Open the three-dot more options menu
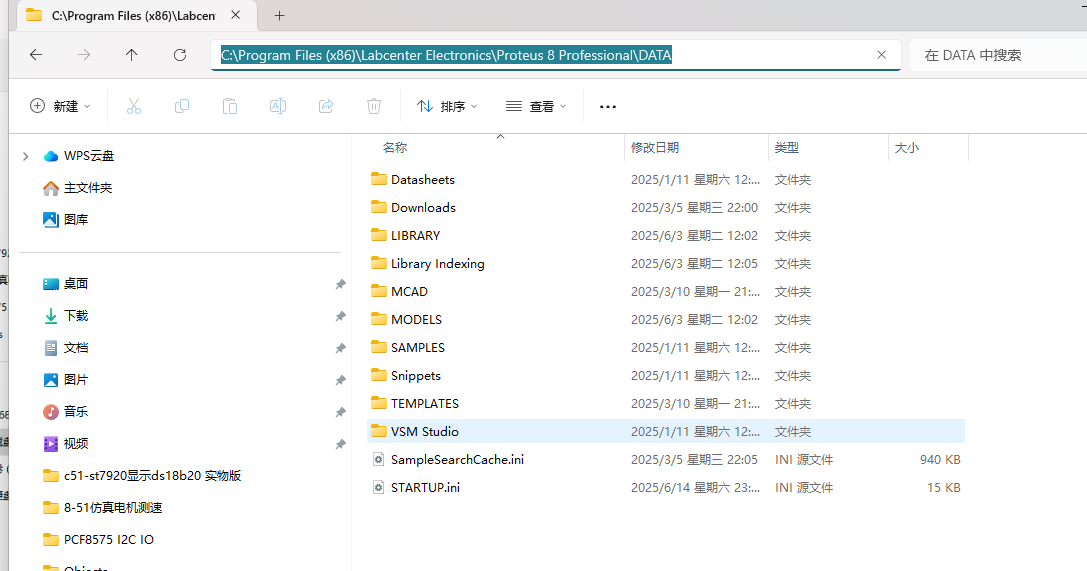The width and height of the screenshot is (1087, 571). pyautogui.click(x=608, y=107)
